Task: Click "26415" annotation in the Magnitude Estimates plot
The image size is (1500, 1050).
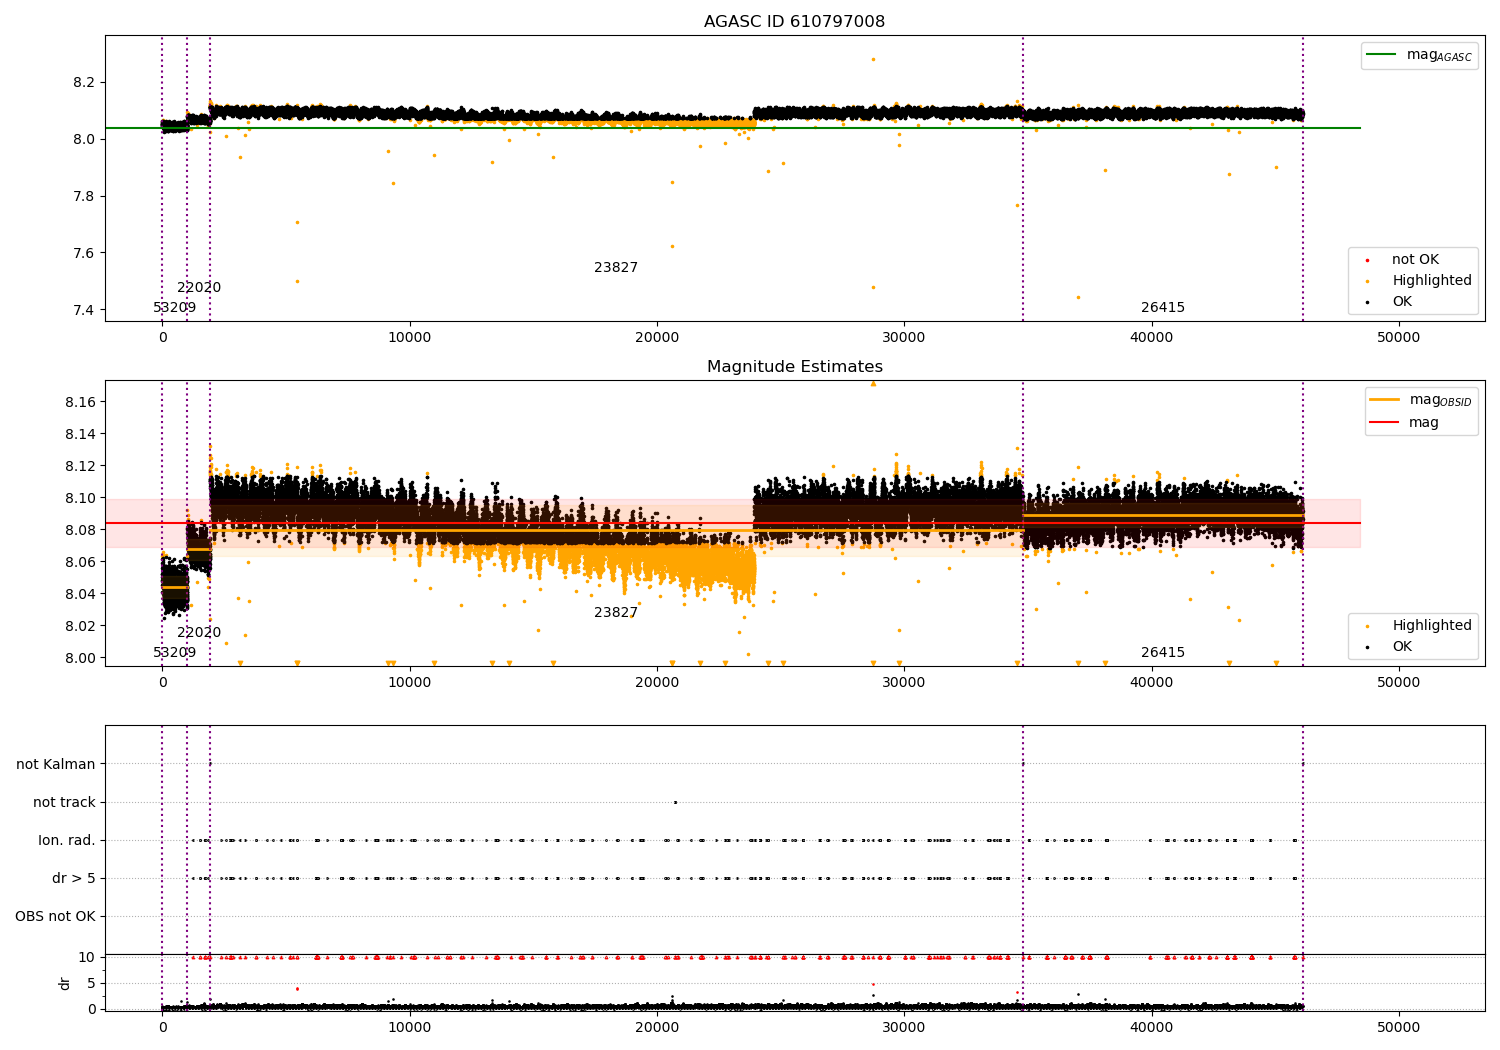Action: (1163, 653)
